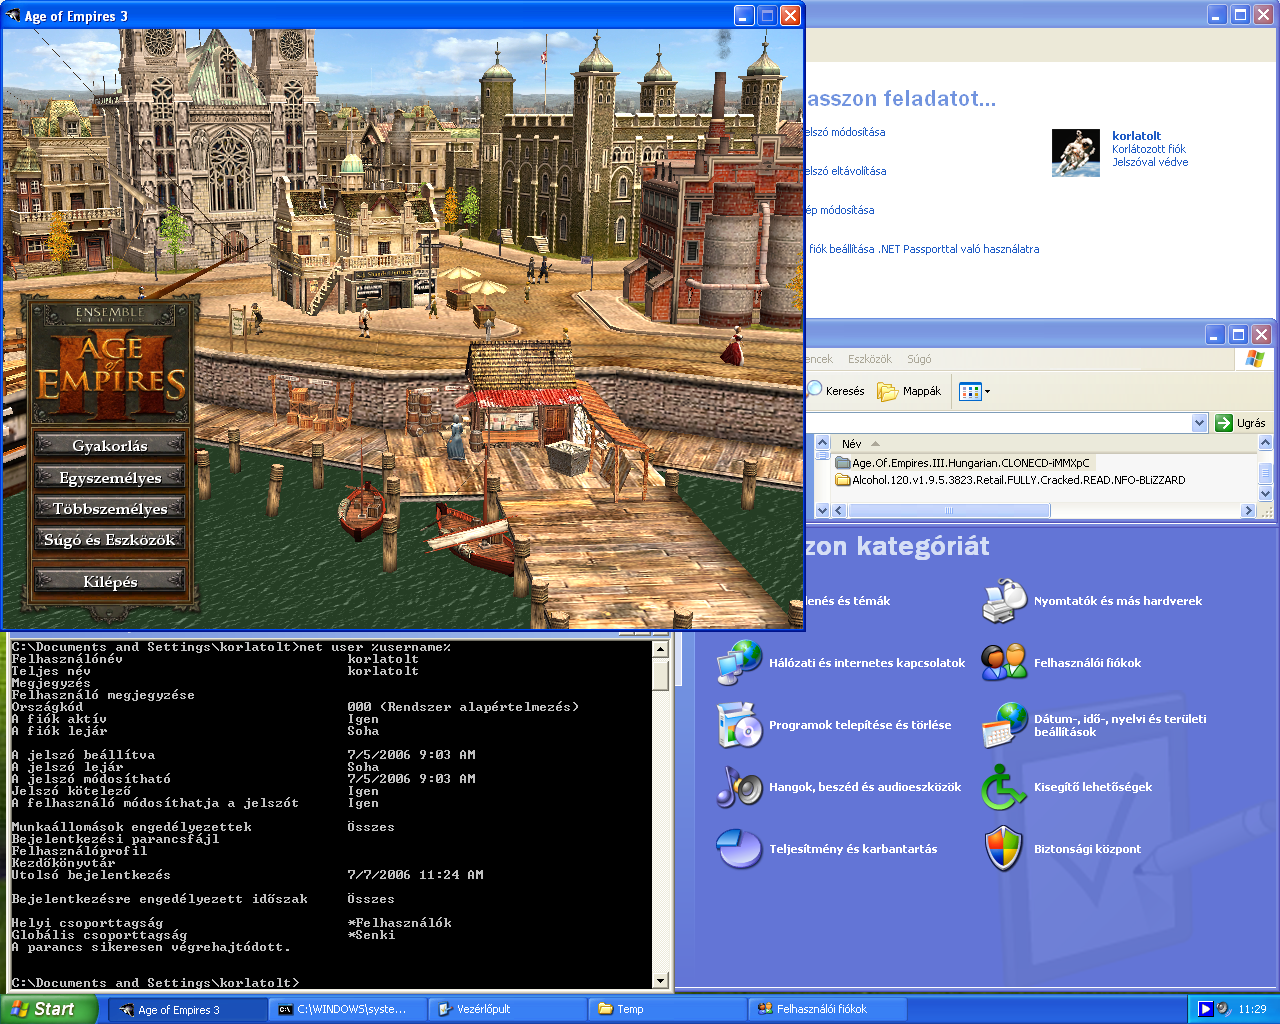Toggle the Mappák folders pane icon
The height and width of the screenshot is (1024, 1280).
(x=887, y=391)
